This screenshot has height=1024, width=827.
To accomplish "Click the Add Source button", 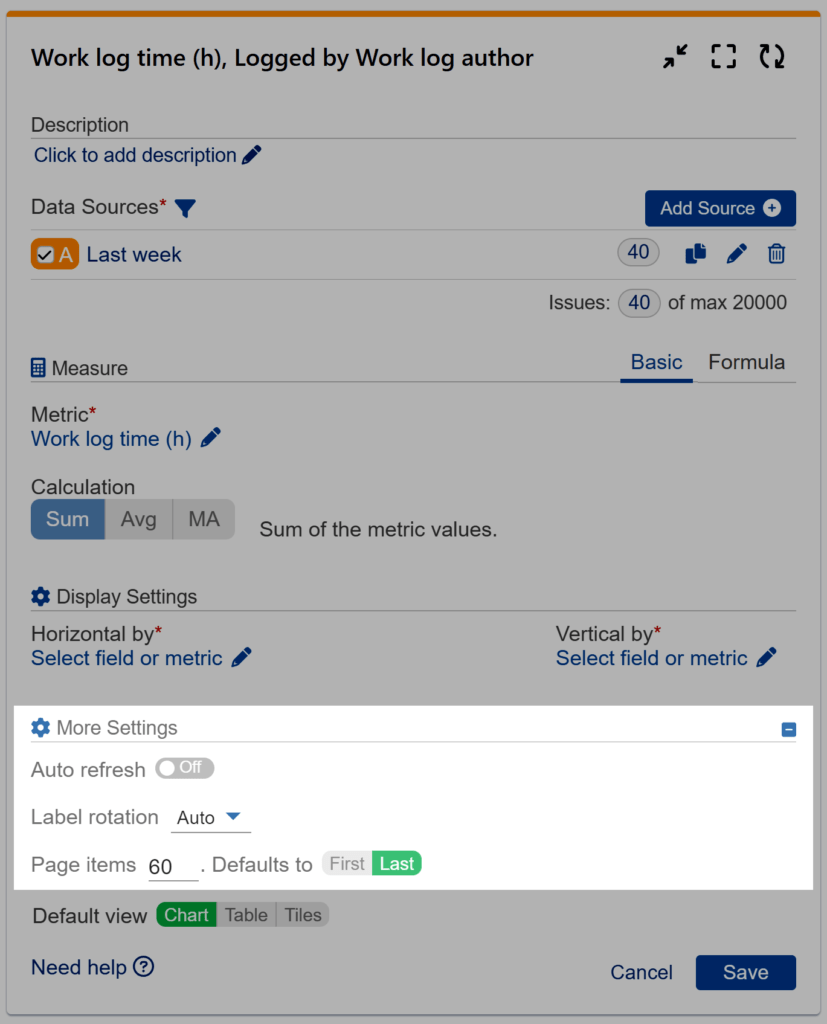I will click(720, 208).
